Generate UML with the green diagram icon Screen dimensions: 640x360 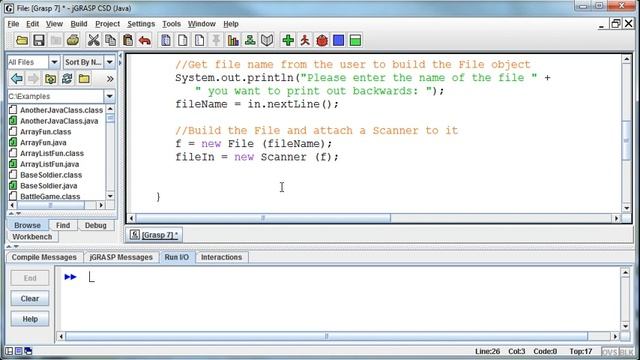point(250,40)
